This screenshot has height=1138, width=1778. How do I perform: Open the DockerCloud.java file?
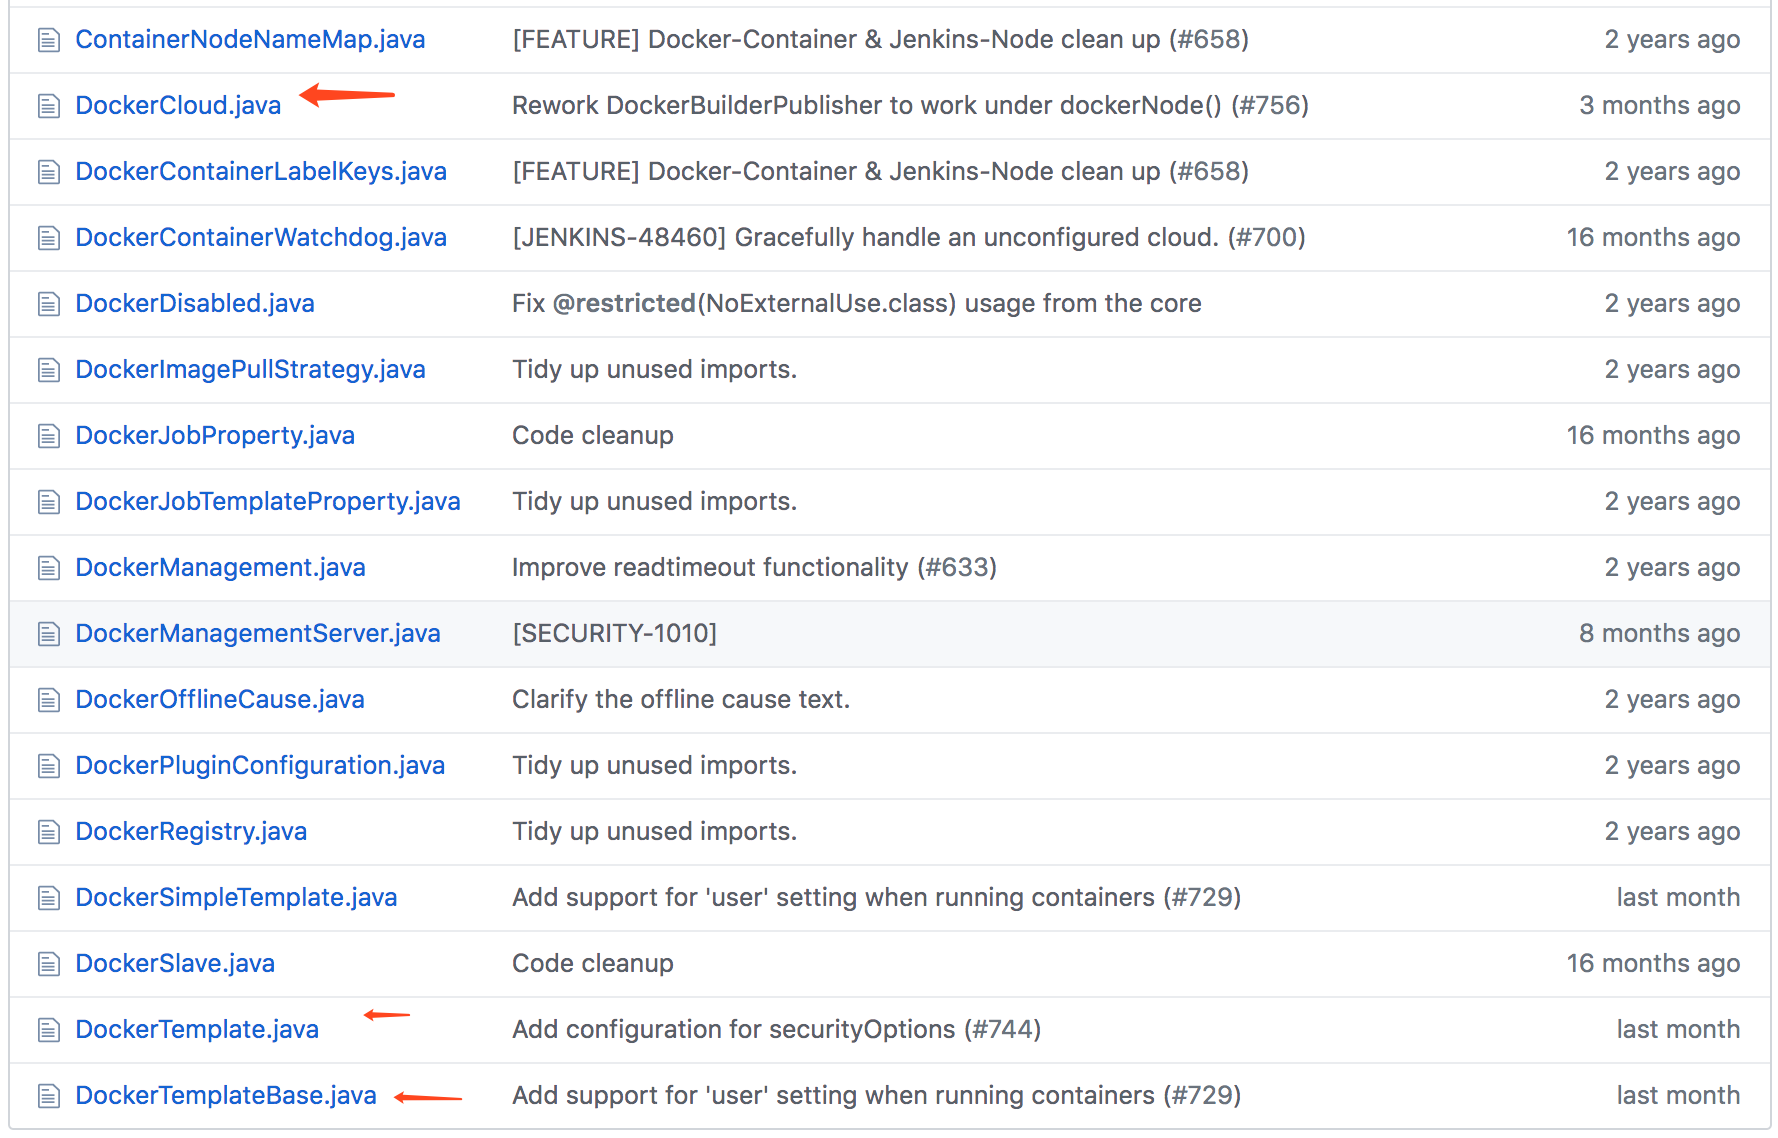(178, 106)
